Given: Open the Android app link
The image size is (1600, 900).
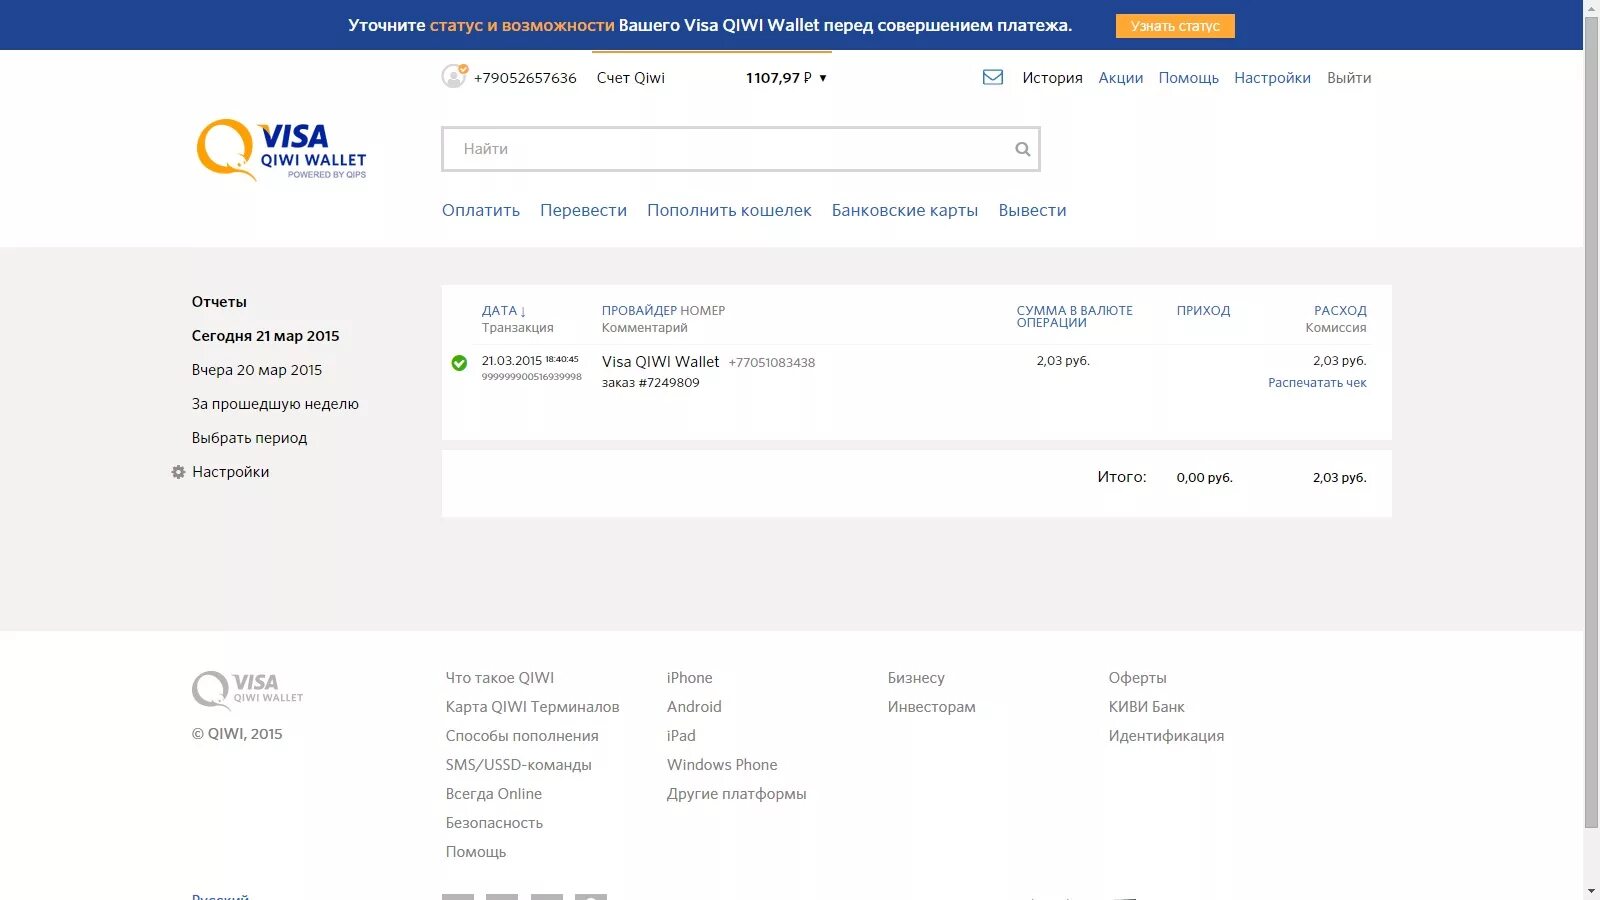Looking at the screenshot, I should click(x=694, y=707).
